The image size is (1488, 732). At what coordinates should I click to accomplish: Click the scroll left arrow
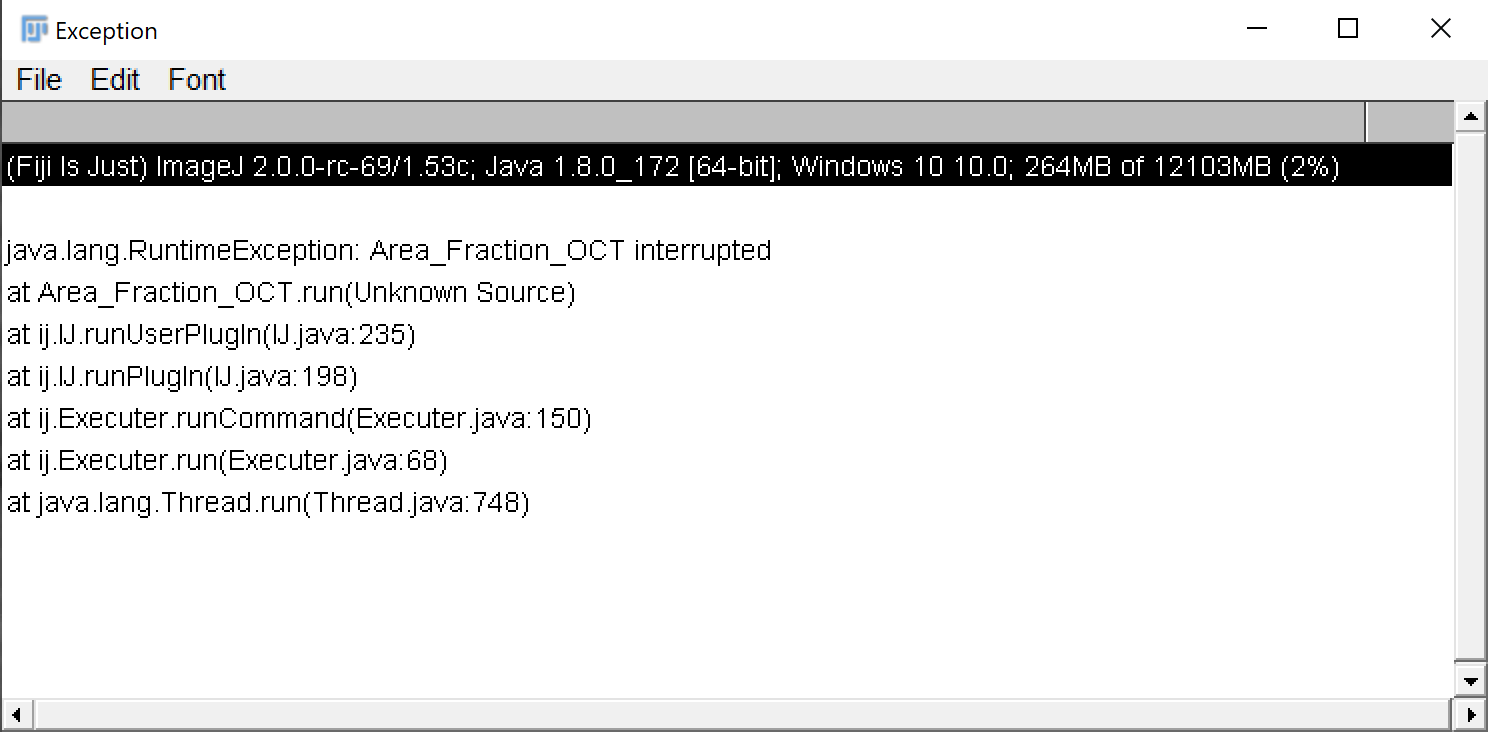pos(17,715)
